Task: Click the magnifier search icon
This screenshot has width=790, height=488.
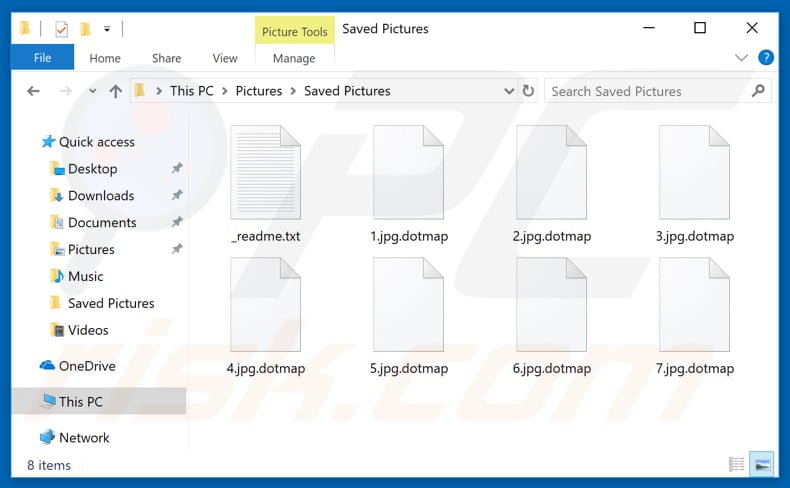Action: (758, 91)
